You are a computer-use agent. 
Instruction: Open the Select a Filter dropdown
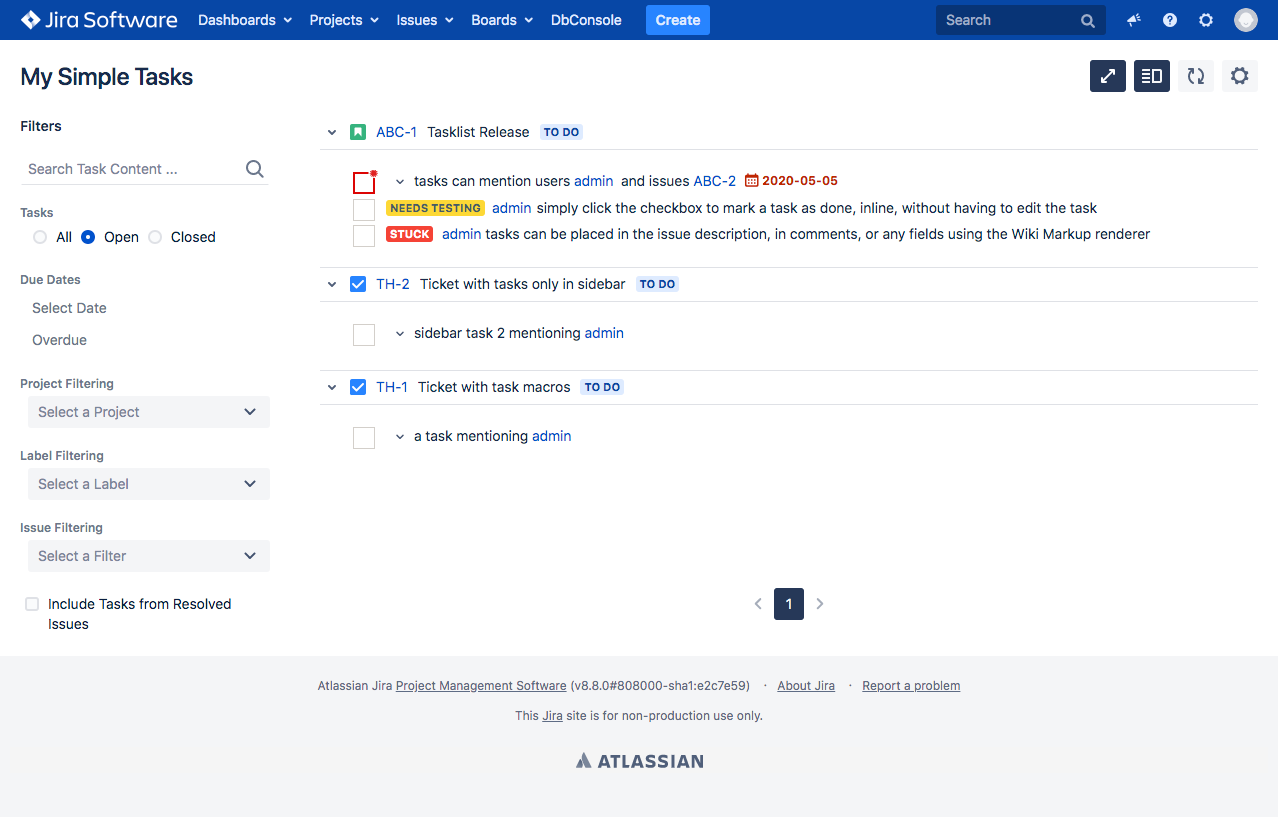(149, 556)
